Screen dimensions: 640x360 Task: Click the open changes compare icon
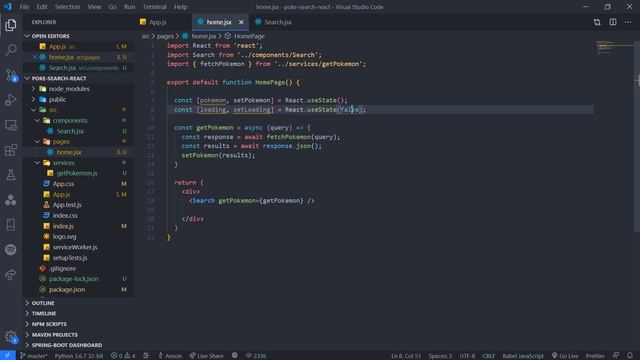(x=597, y=22)
